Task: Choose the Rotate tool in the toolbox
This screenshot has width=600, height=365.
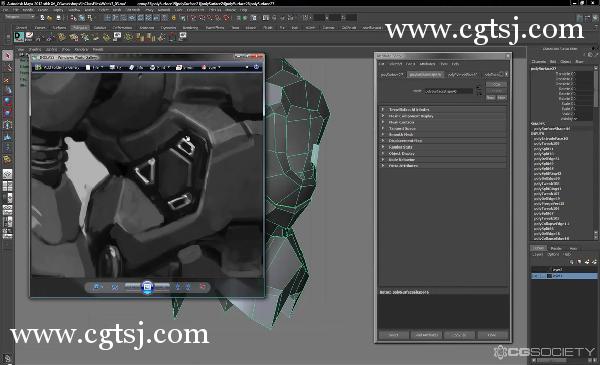Action: click(7, 102)
